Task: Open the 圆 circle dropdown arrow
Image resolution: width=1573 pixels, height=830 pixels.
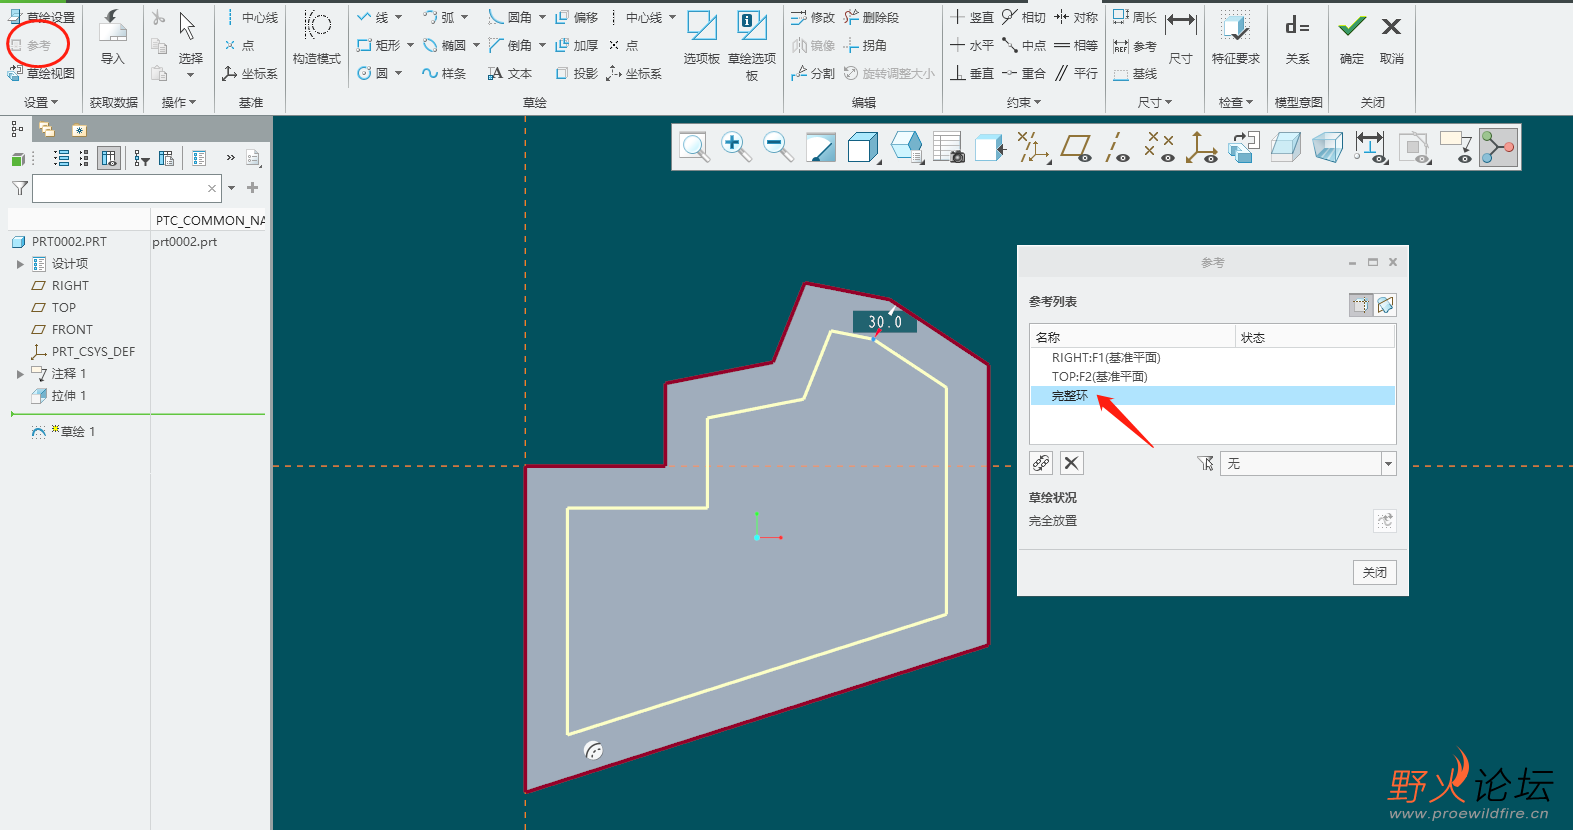Action: [398, 73]
